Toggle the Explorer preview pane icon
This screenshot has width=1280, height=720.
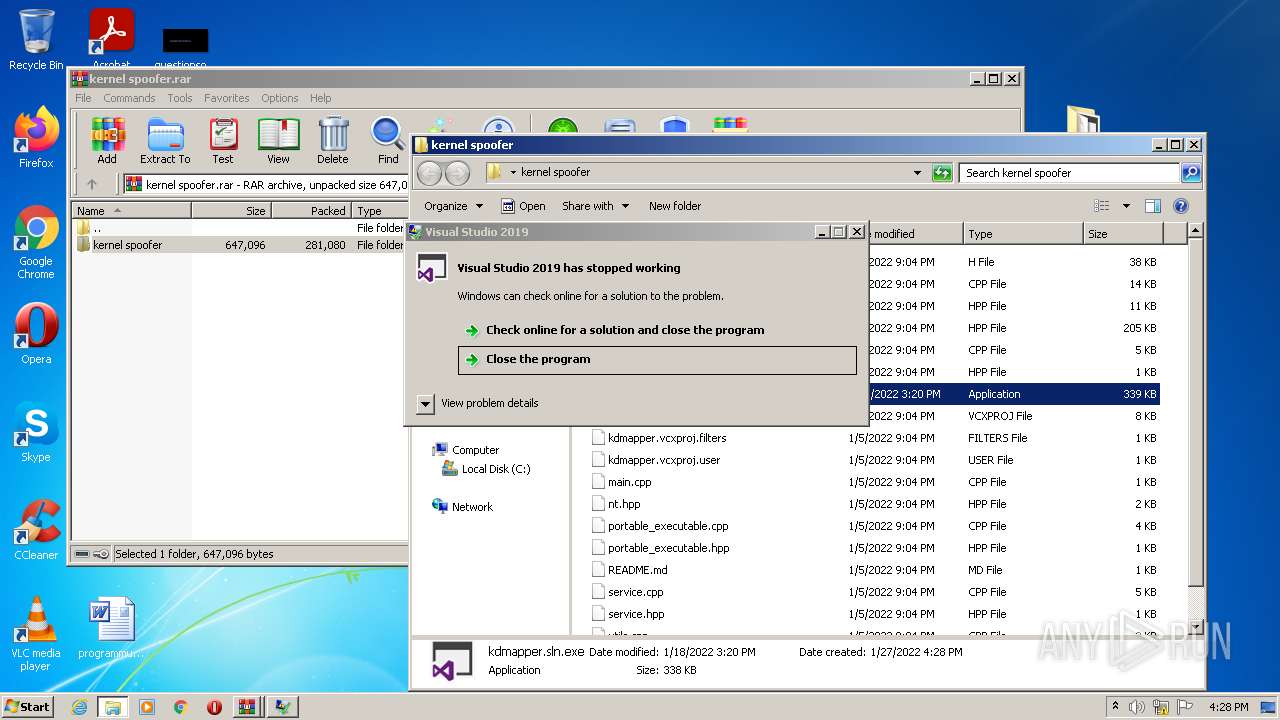(1153, 206)
